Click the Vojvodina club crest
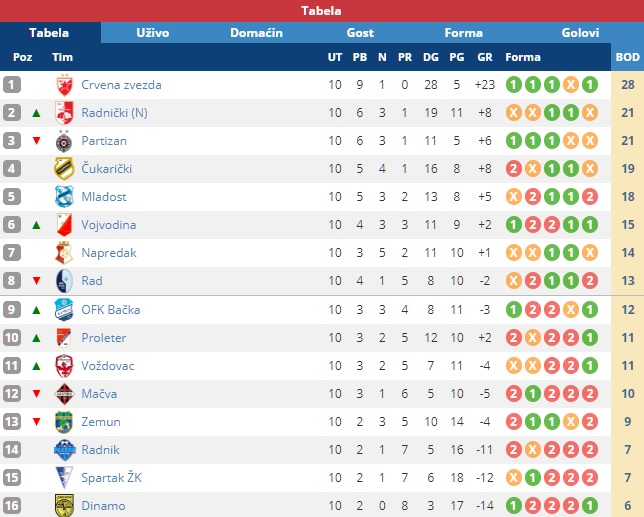 coord(64,225)
